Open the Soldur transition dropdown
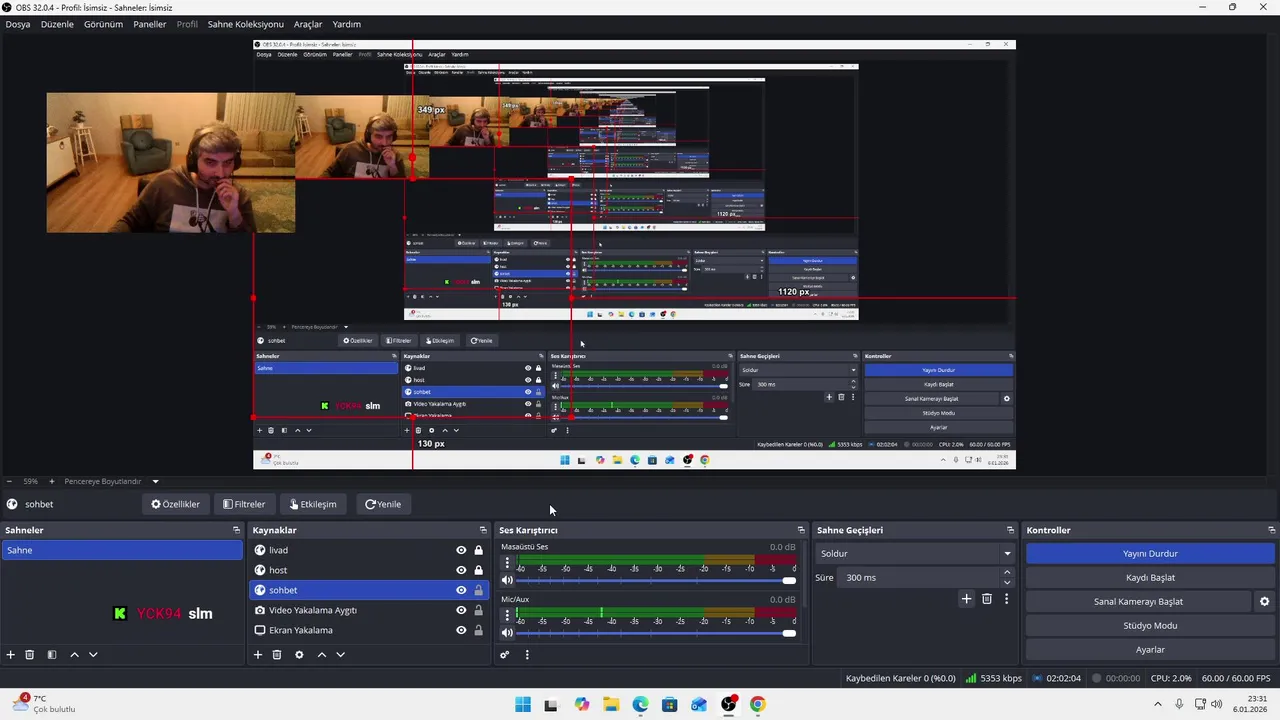The width and height of the screenshot is (1280, 720). click(x=914, y=553)
